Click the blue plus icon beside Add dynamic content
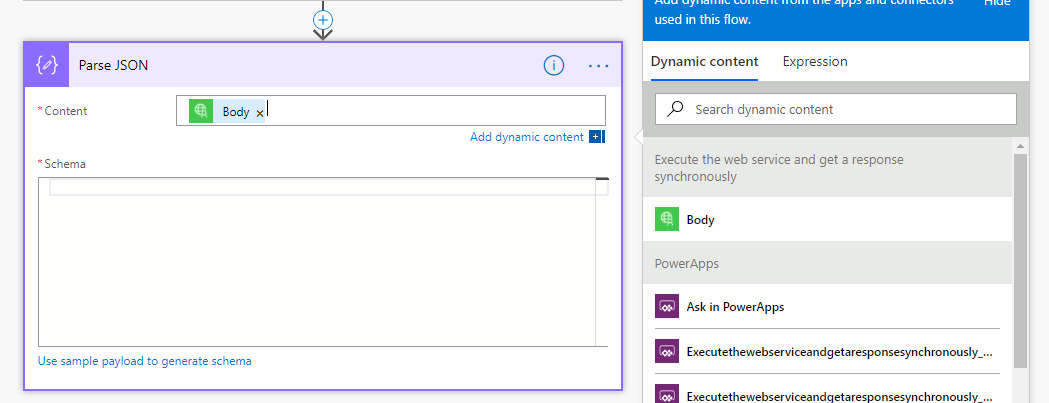This screenshot has height=403, width=1049. [x=597, y=137]
